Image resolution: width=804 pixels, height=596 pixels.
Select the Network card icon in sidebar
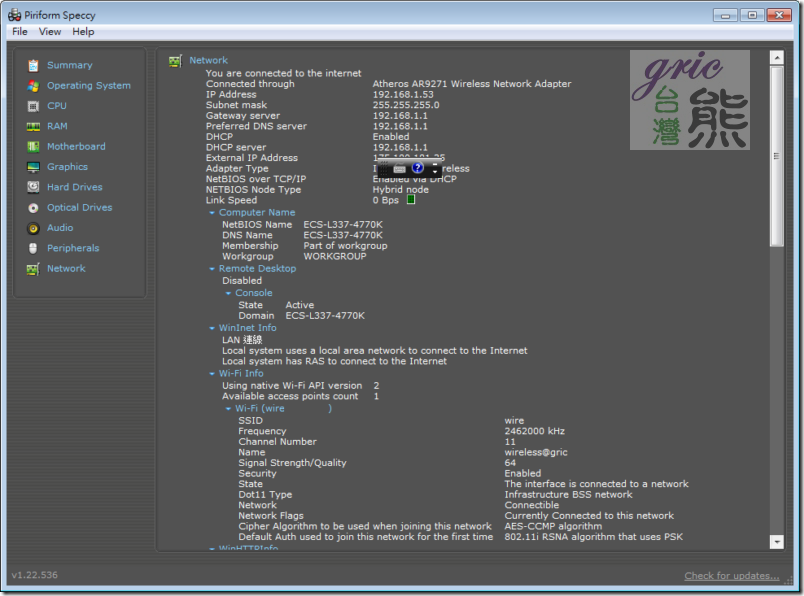[33, 269]
